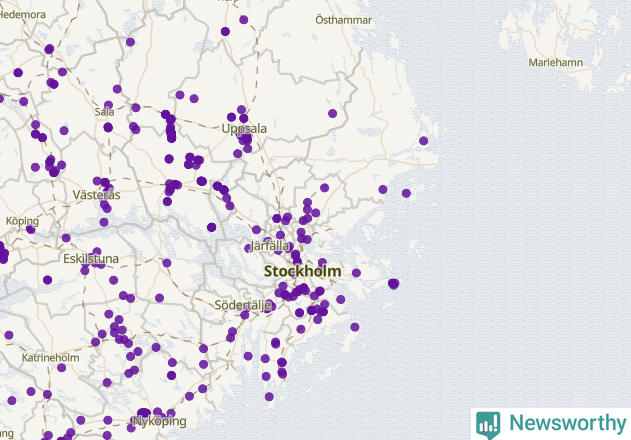631x440 pixels.
Task: Select the Södertälje label
Action: tap(243, 305)
